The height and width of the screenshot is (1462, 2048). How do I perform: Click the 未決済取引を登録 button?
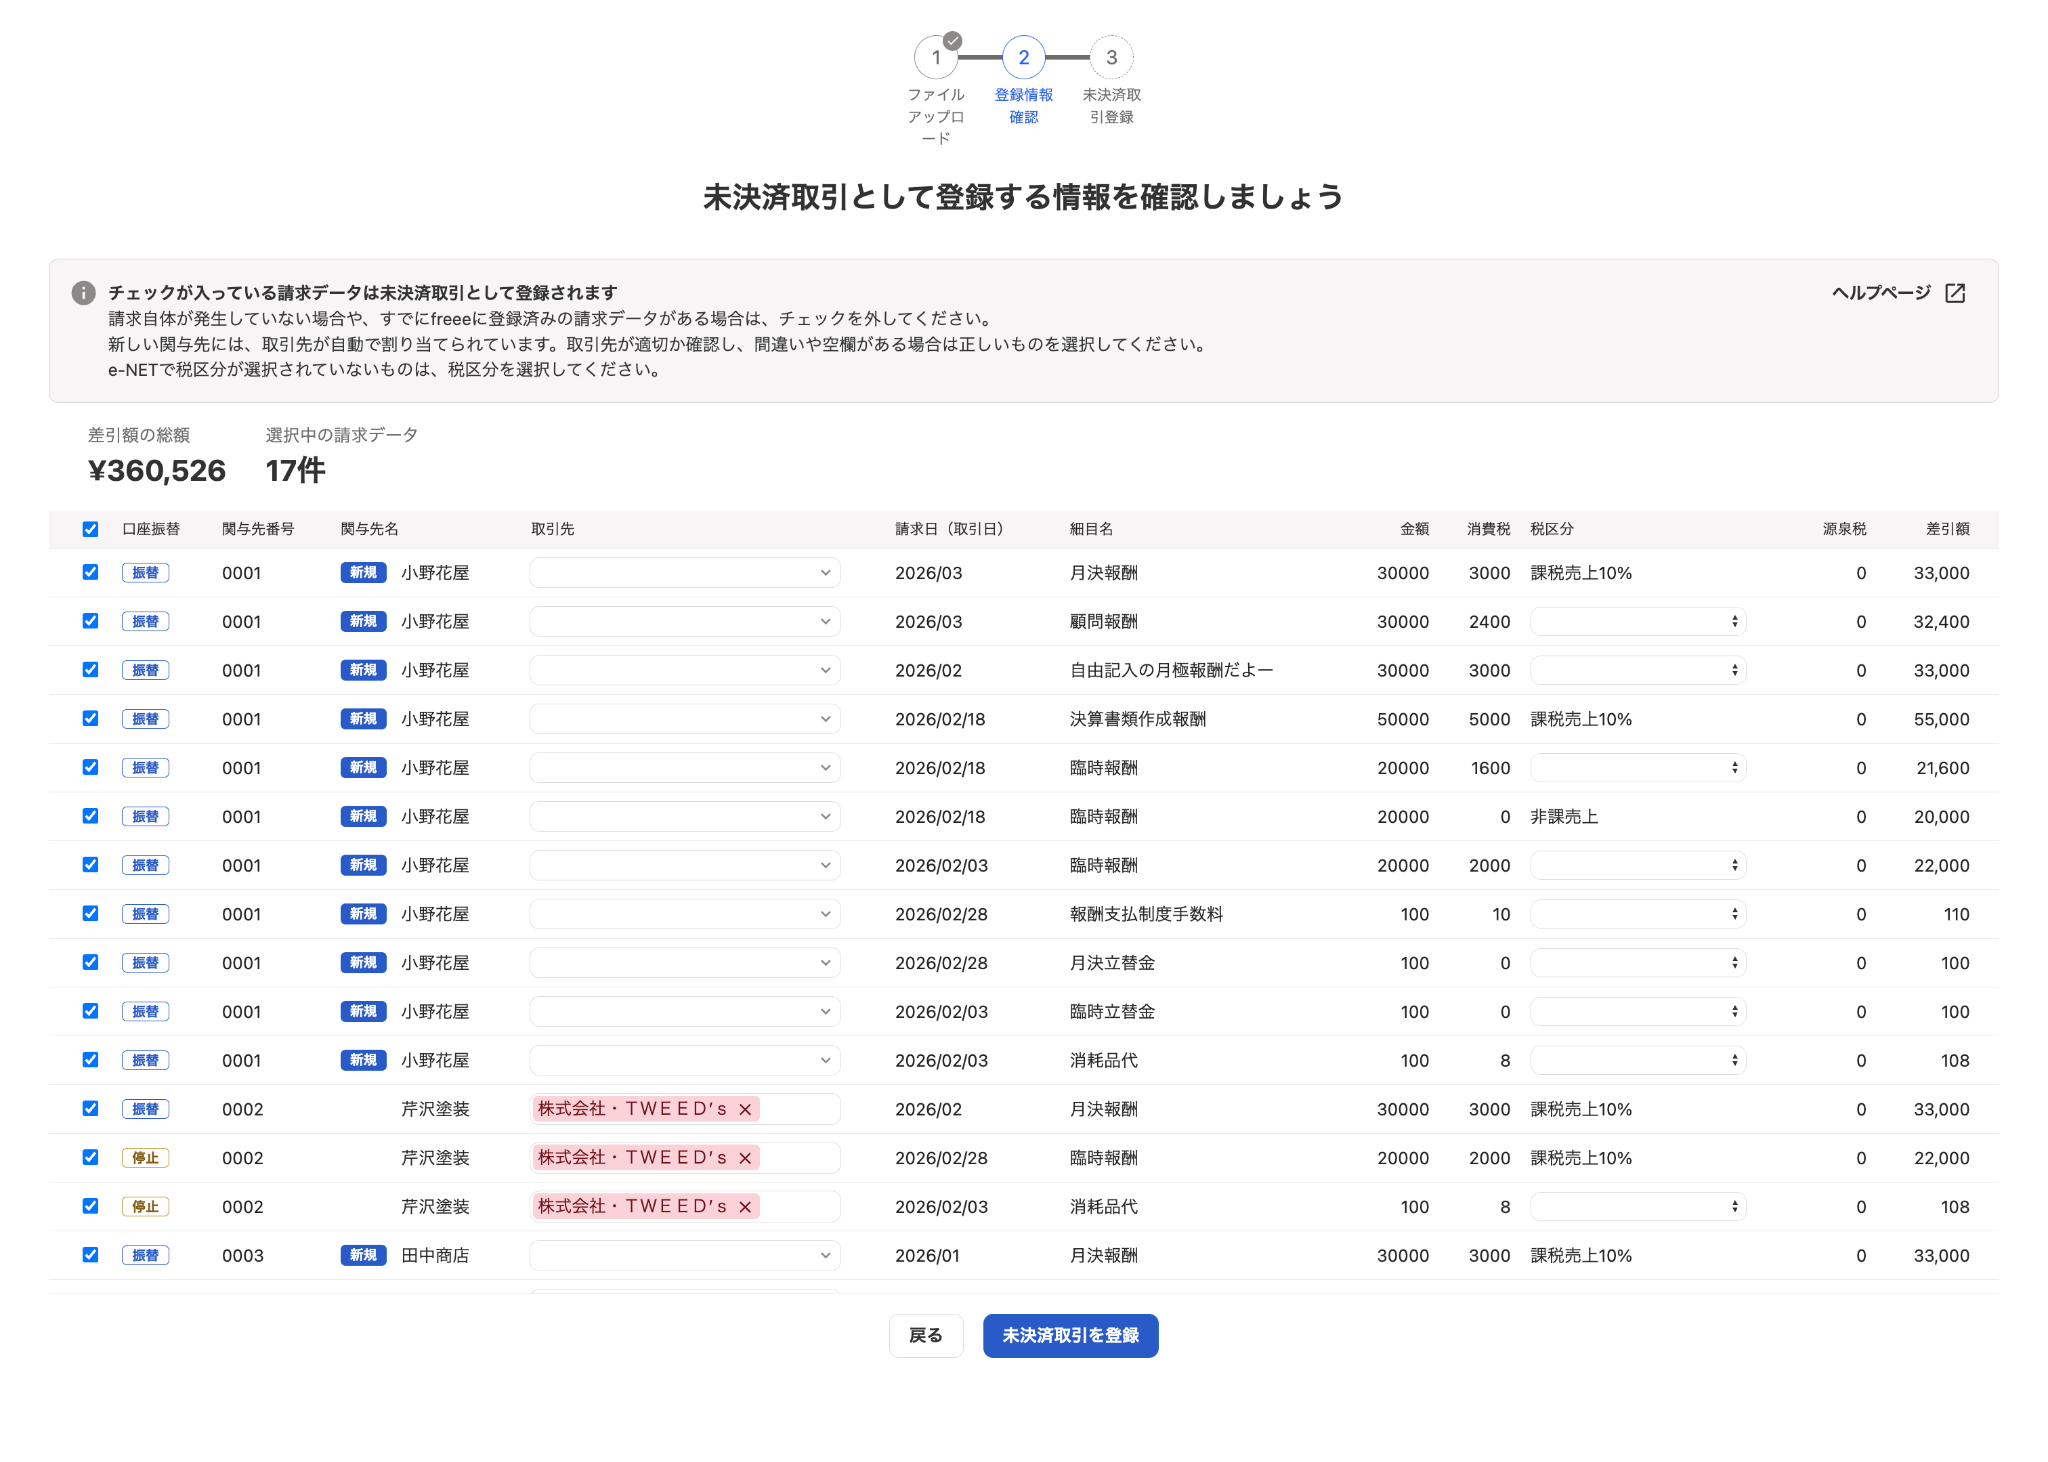1071,1336
